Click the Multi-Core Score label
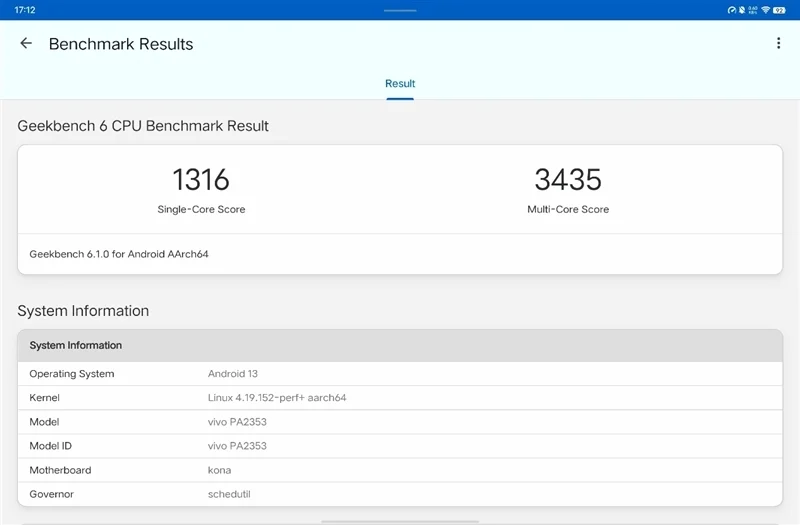800x525 pixels. 568,209
